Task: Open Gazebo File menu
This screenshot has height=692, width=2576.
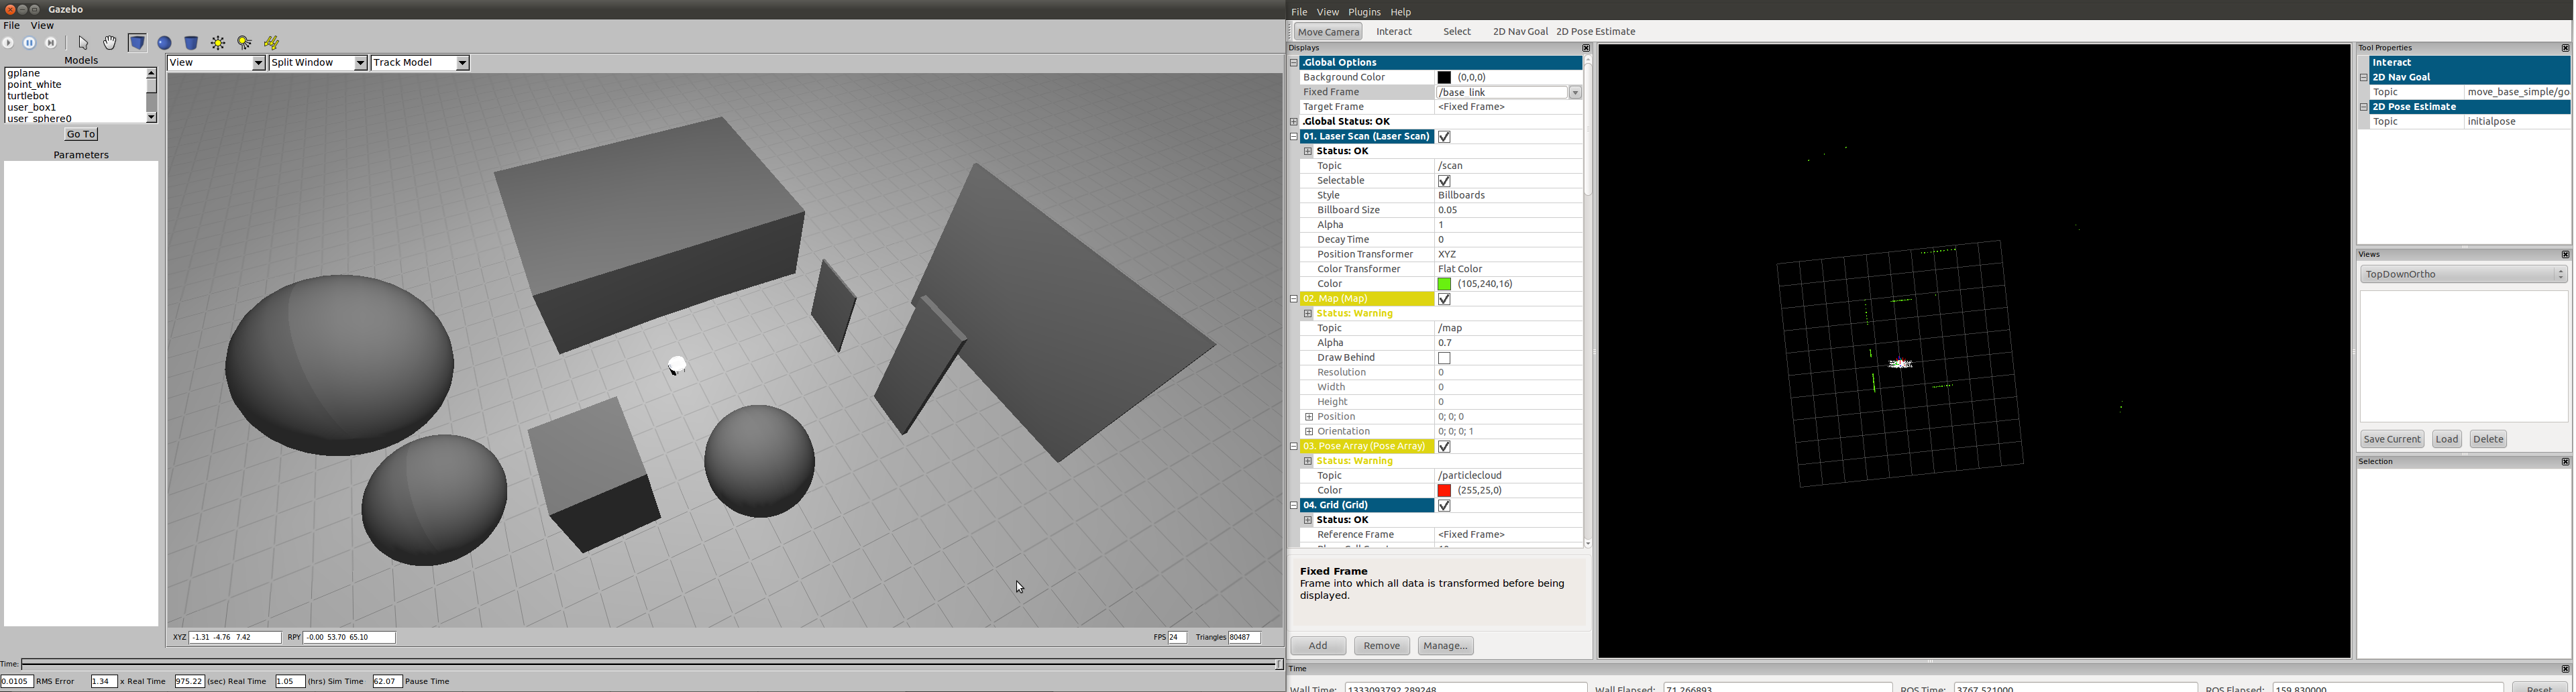Action: pyautogui.click(x=12, y=26)
